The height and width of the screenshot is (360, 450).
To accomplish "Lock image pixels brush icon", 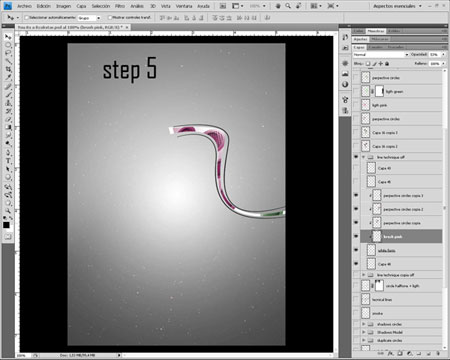I will click(x=374, y=63).
